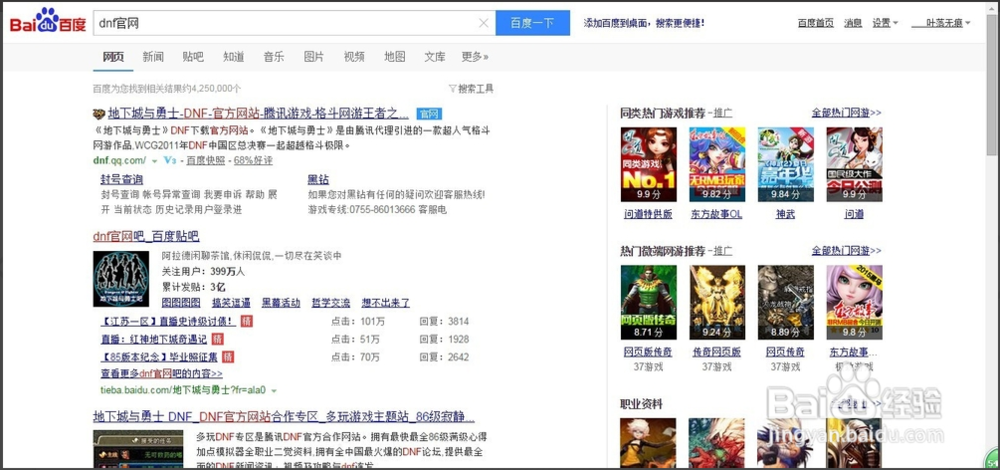Image resolution: width=1000 pixels, height=470 pixels.
Task: Switch to the 贴吧 tab
Action: coord(193,57)
